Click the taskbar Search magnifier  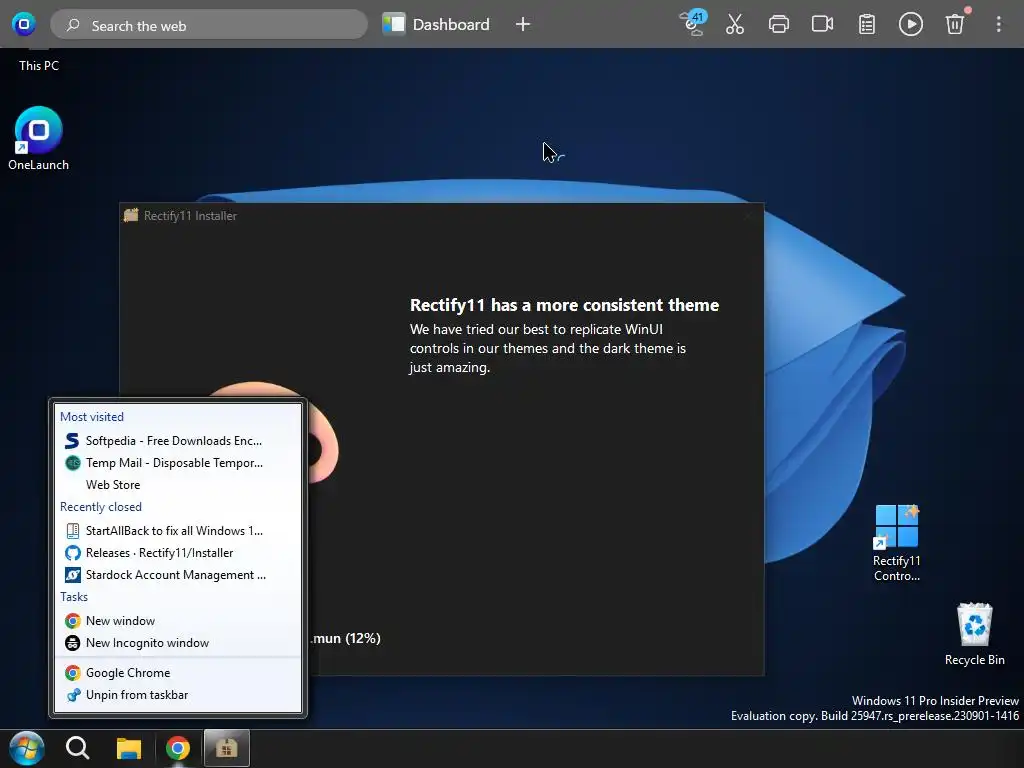click(78, 748)
